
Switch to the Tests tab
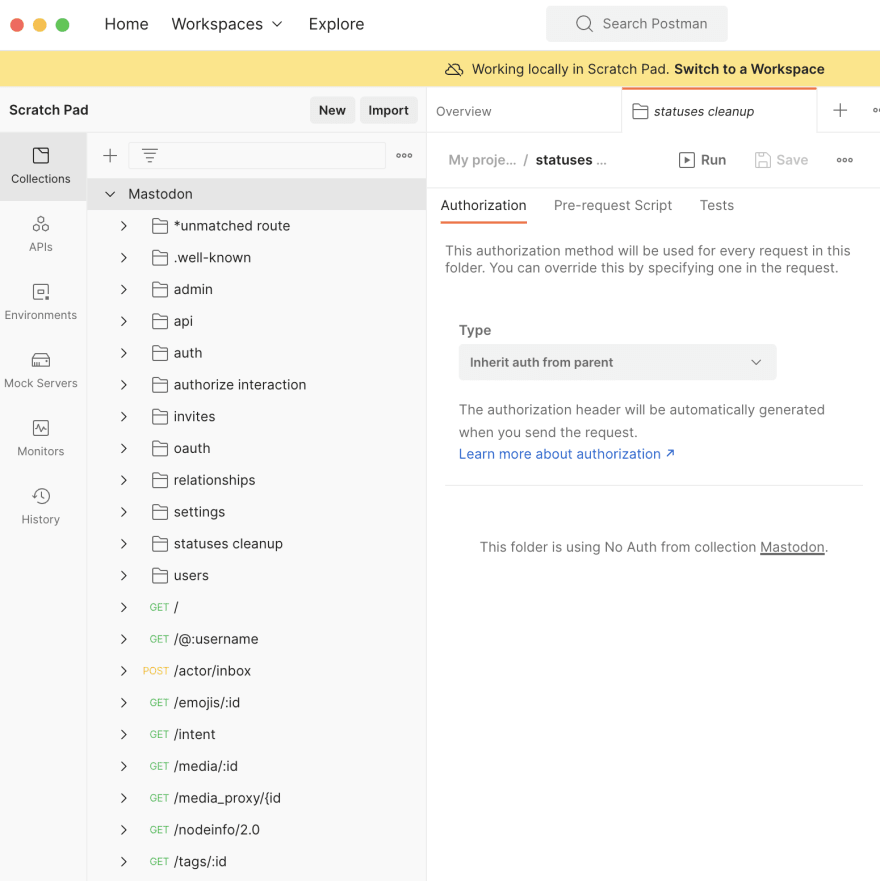pos(716,205)
